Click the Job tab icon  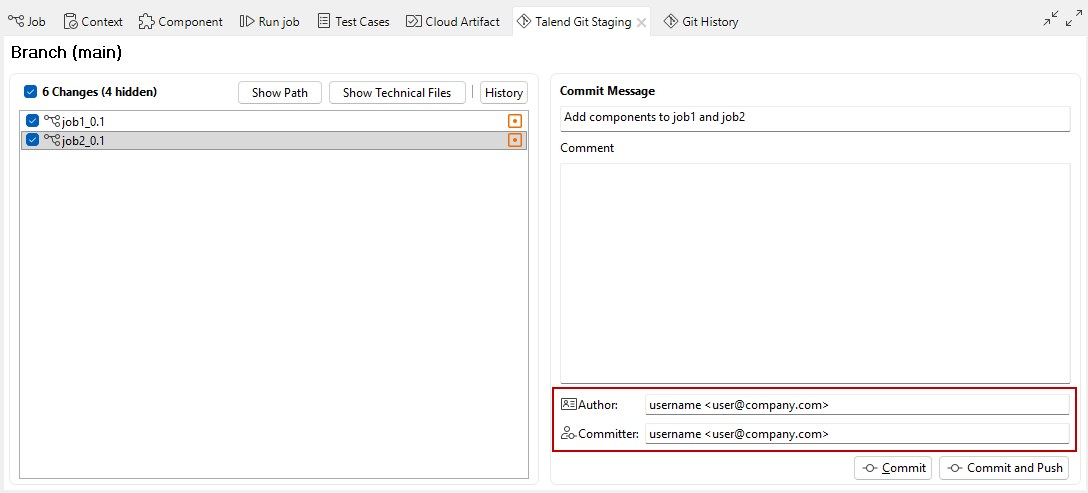pos(16,22)
